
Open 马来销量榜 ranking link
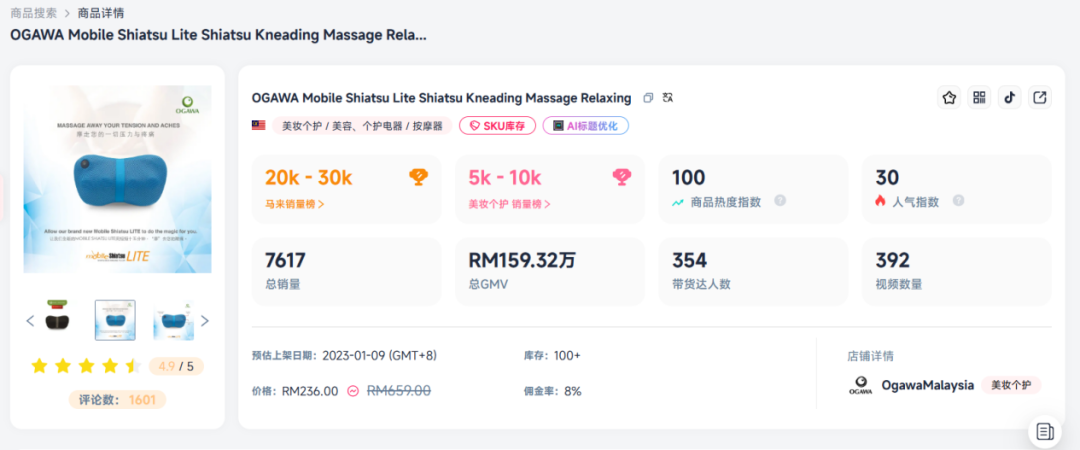point(295,204)
